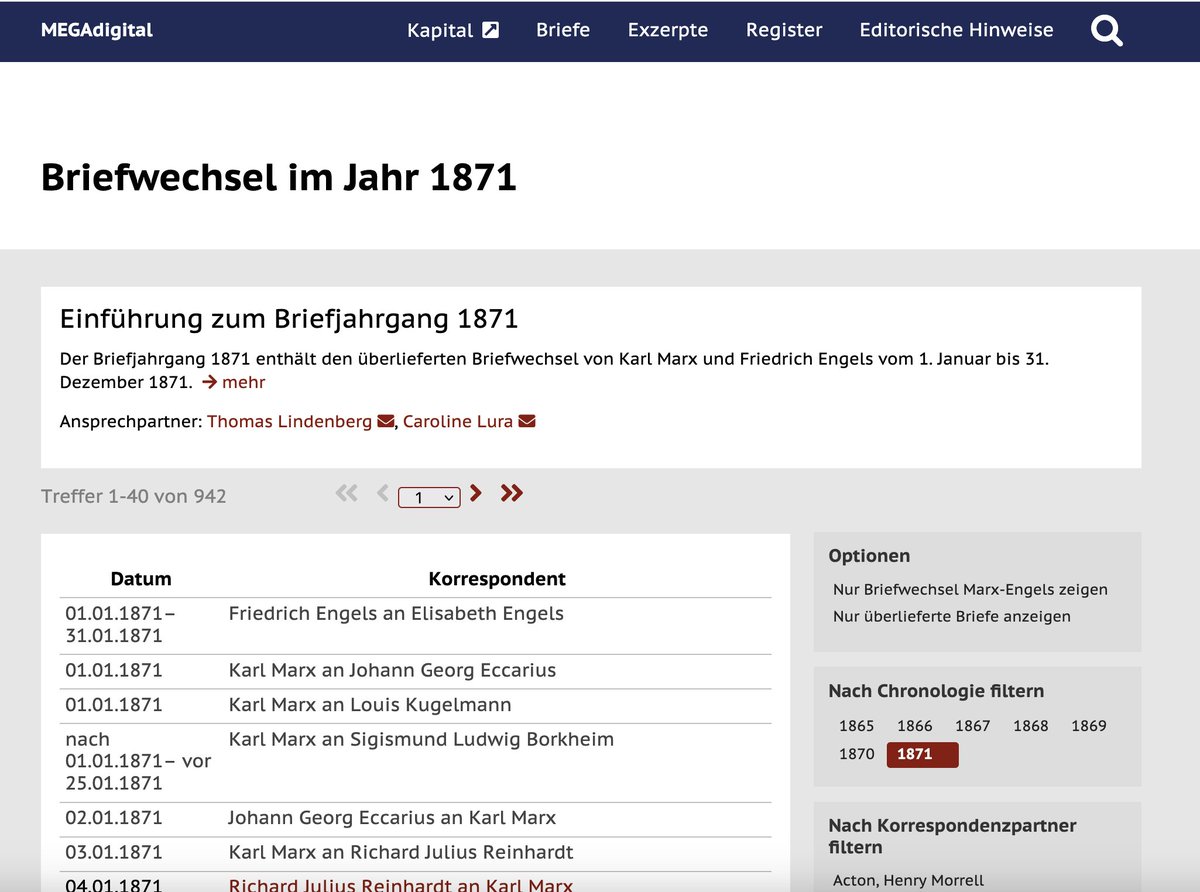
Task: Click the first page double-arrow icon
Action: point(346,493)
